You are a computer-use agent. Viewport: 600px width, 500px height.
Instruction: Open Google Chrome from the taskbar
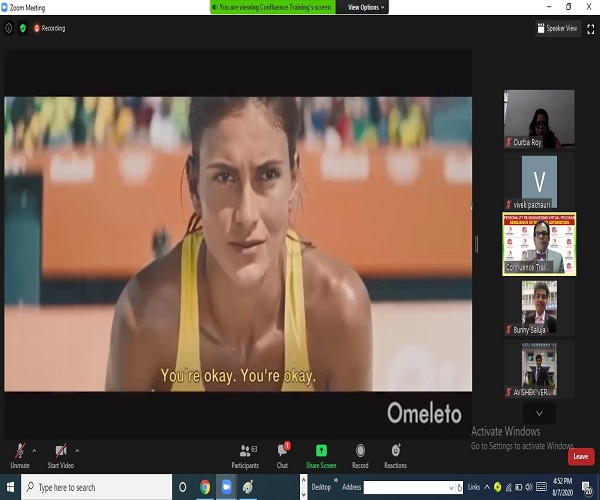point(205,487)
